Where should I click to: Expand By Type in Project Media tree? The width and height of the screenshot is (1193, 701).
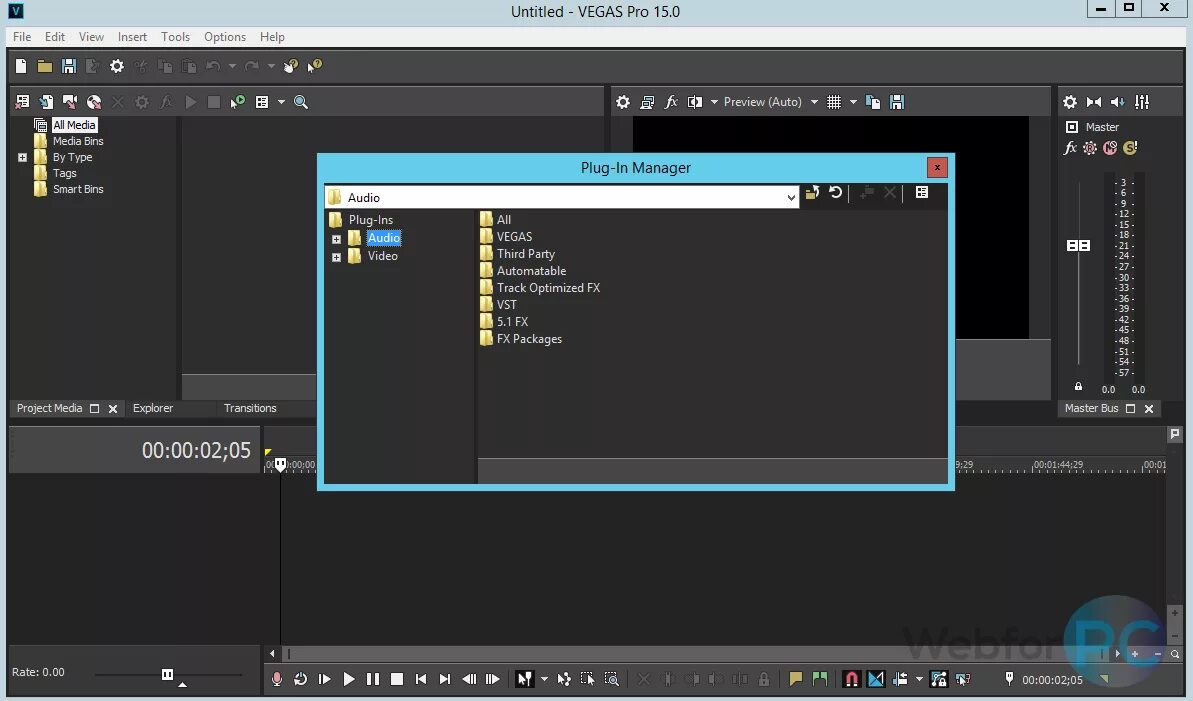[x=22, y=158]
